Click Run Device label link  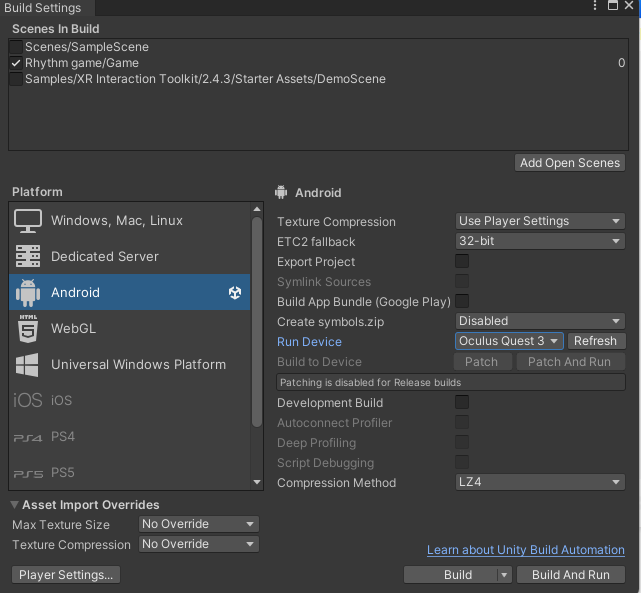(309, 342)
